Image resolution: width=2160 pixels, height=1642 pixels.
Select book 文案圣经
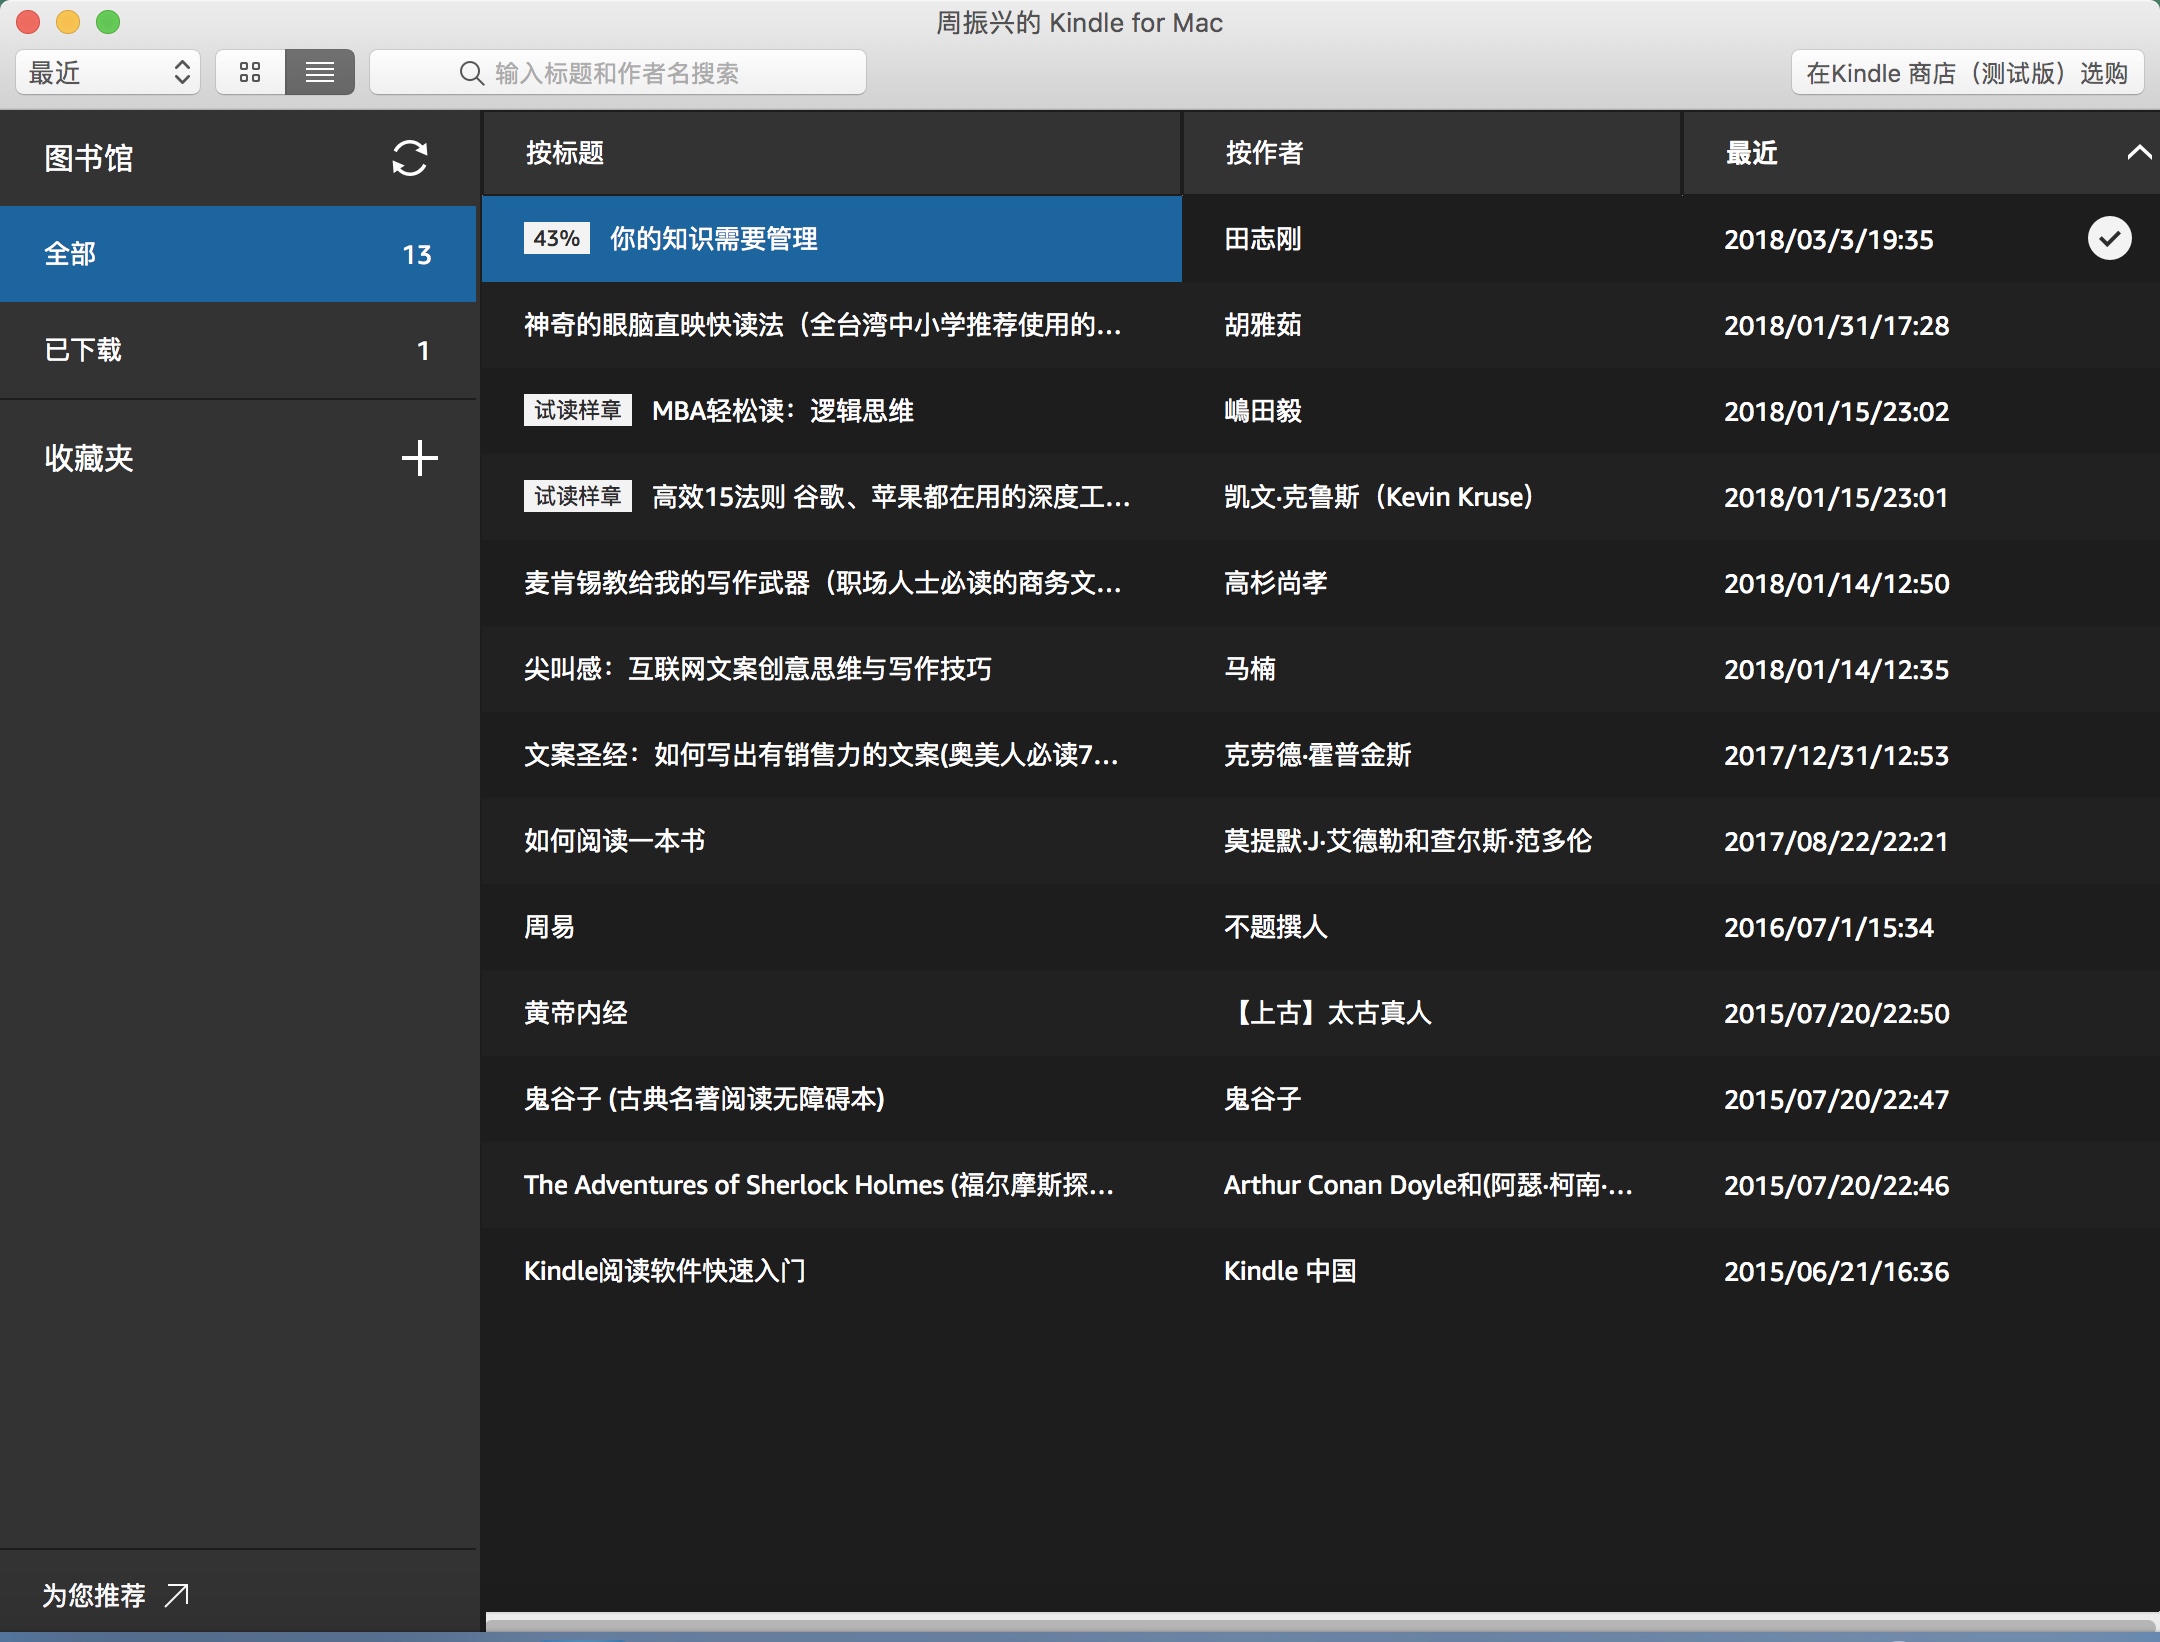pyautogui.click(x=821, y=755)
